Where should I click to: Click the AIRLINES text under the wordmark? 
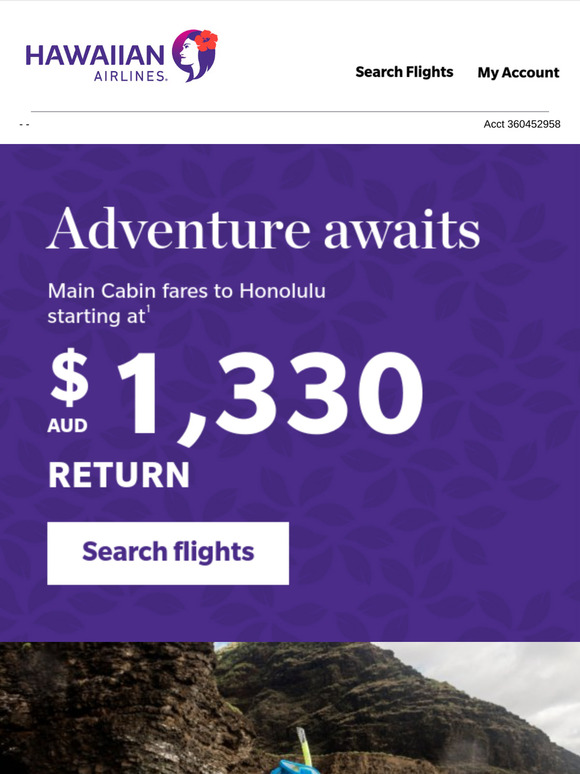point(130,76)
